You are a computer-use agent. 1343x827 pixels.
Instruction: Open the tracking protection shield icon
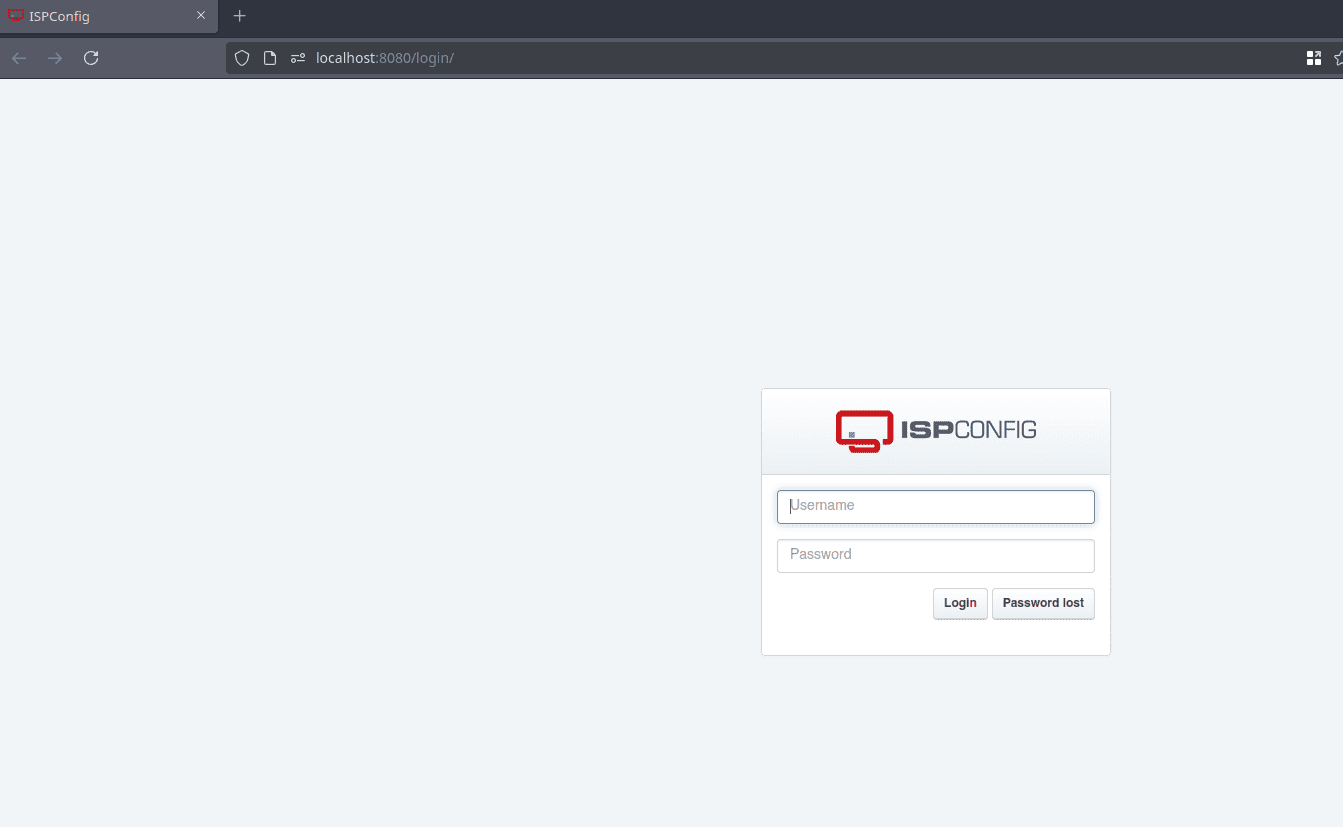pyautogui.click(x=241, y=58)
